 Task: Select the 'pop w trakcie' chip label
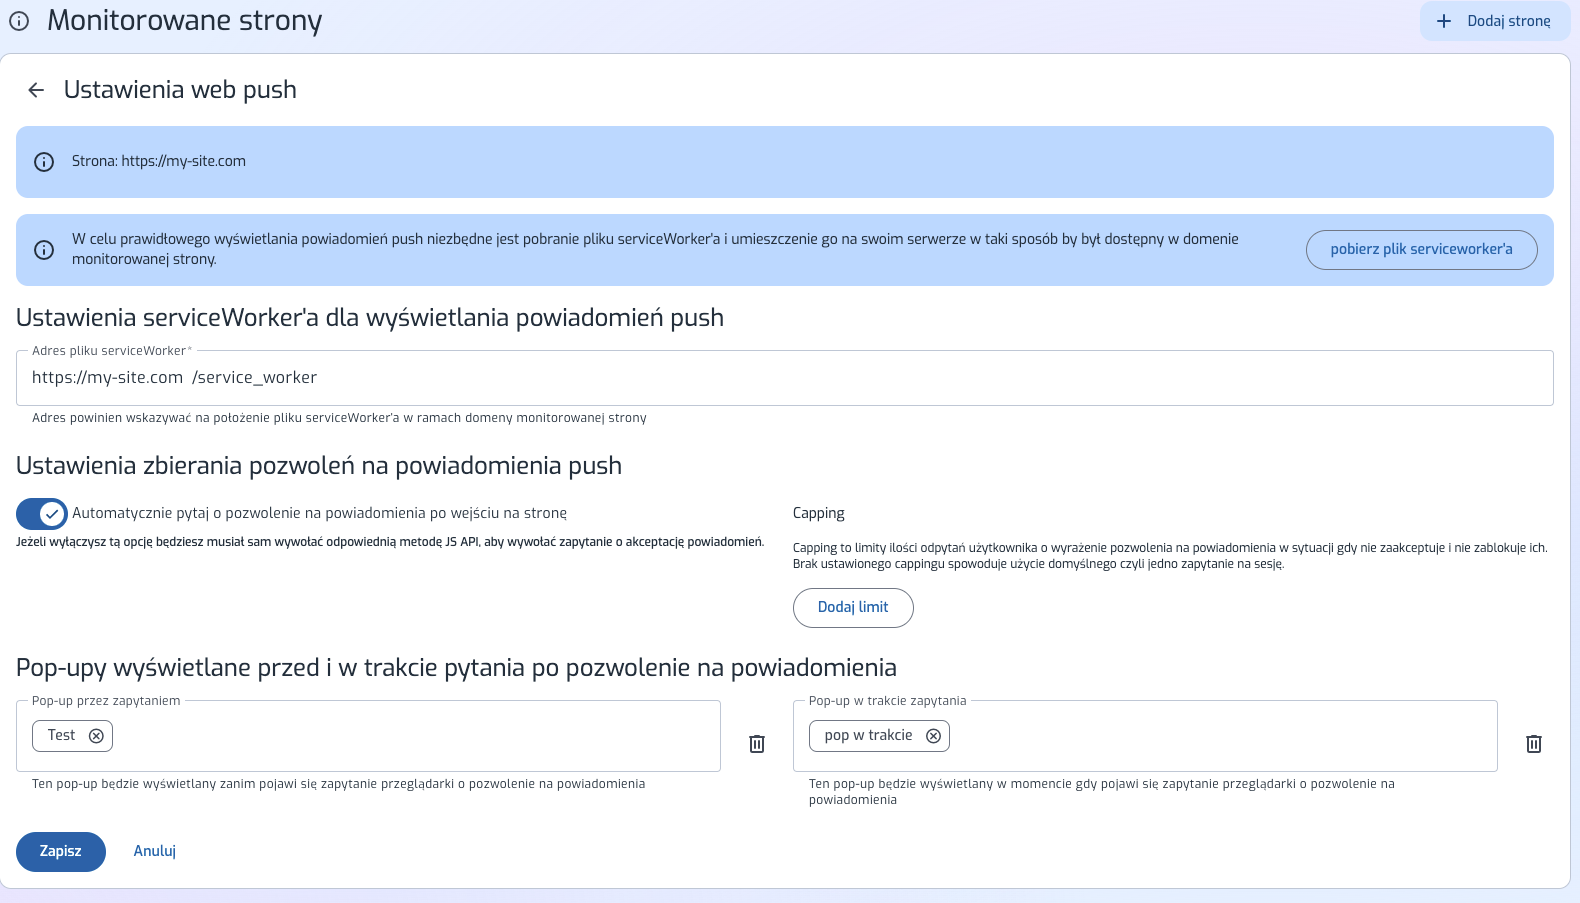[x=868, y=736]
